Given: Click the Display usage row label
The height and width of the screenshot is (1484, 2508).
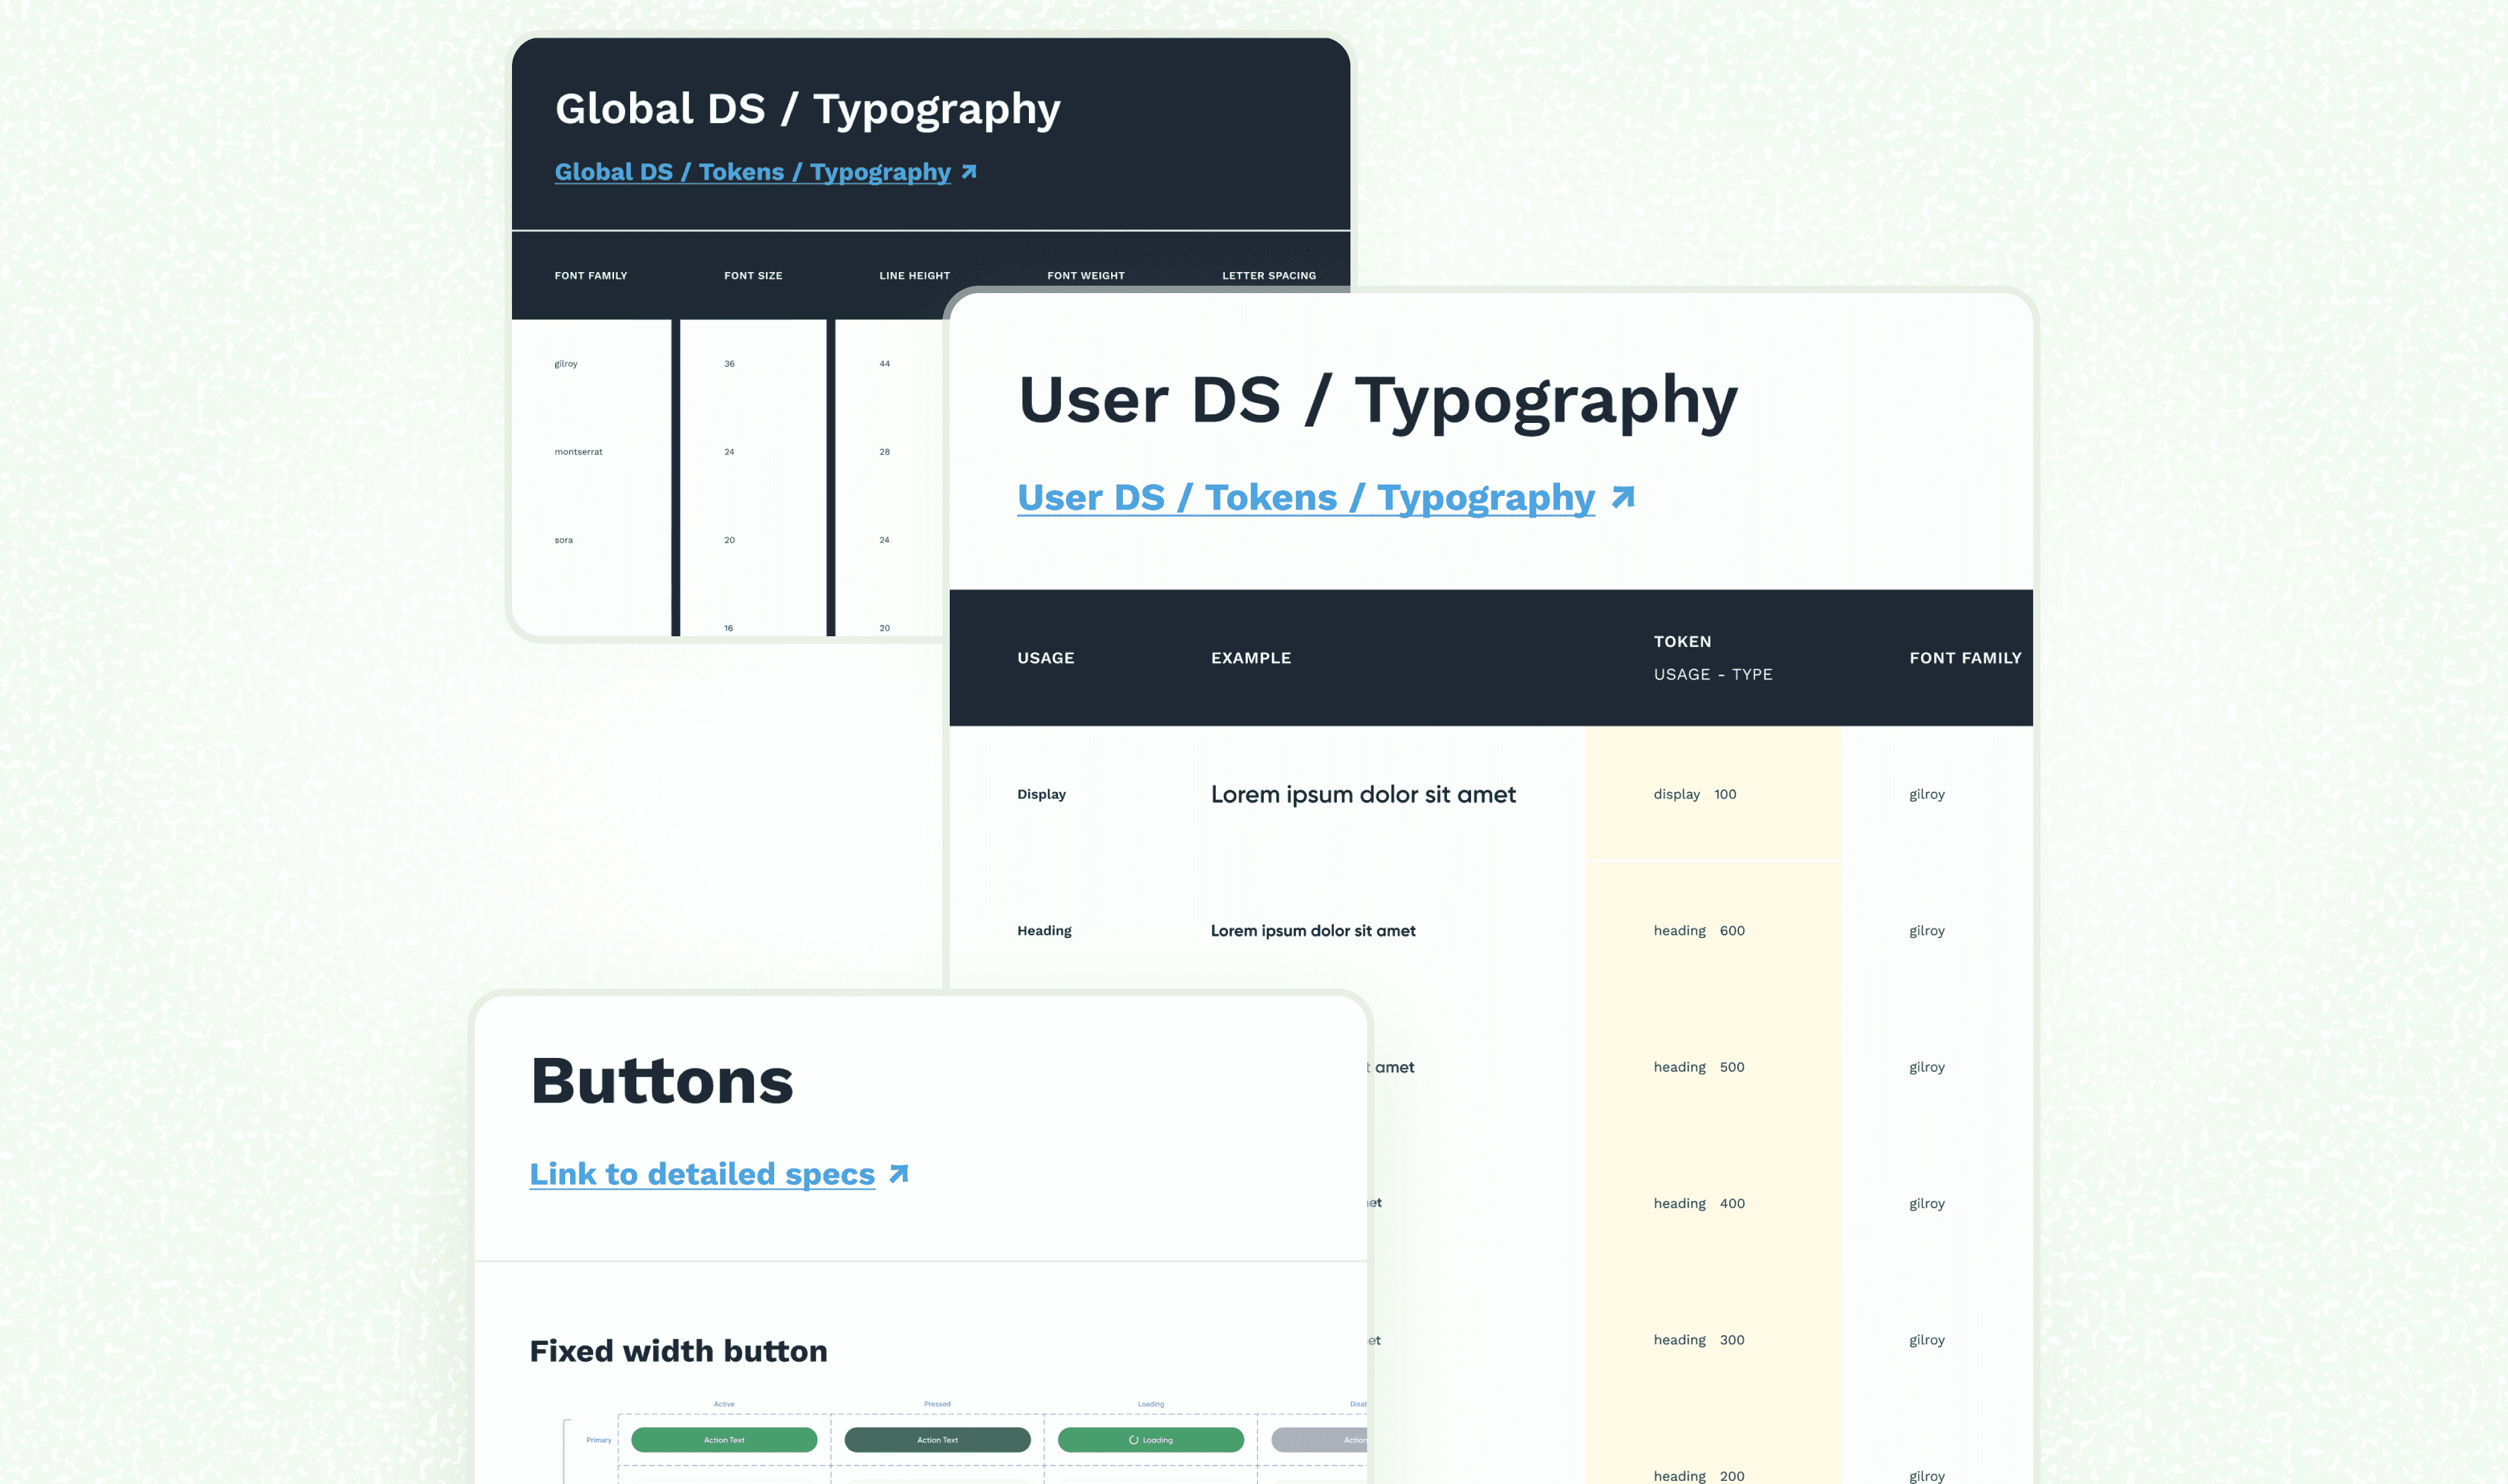Looking at the screenshot, I should point(1041,794).
